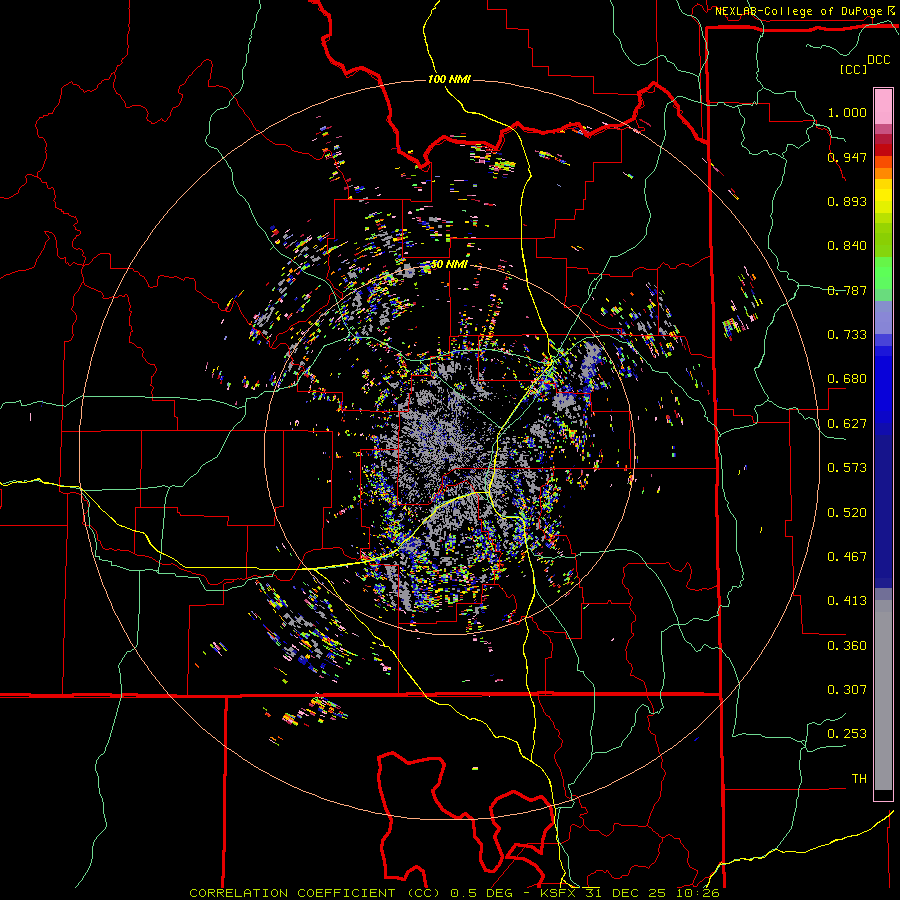The height and width of the screenshot is (900, 900).
Task: Click the 100 NMI range ring label
Action: pos(449,79)
